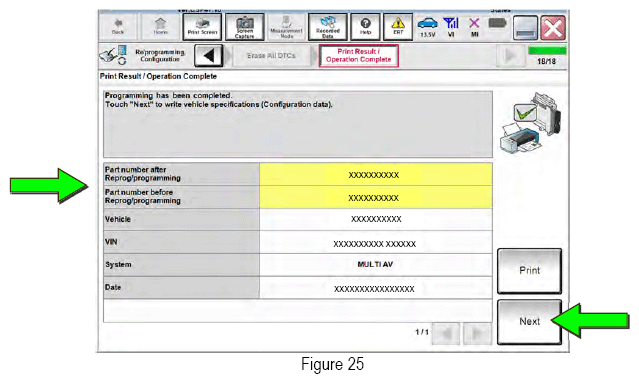Click the VIN row label

coord(111,242)
